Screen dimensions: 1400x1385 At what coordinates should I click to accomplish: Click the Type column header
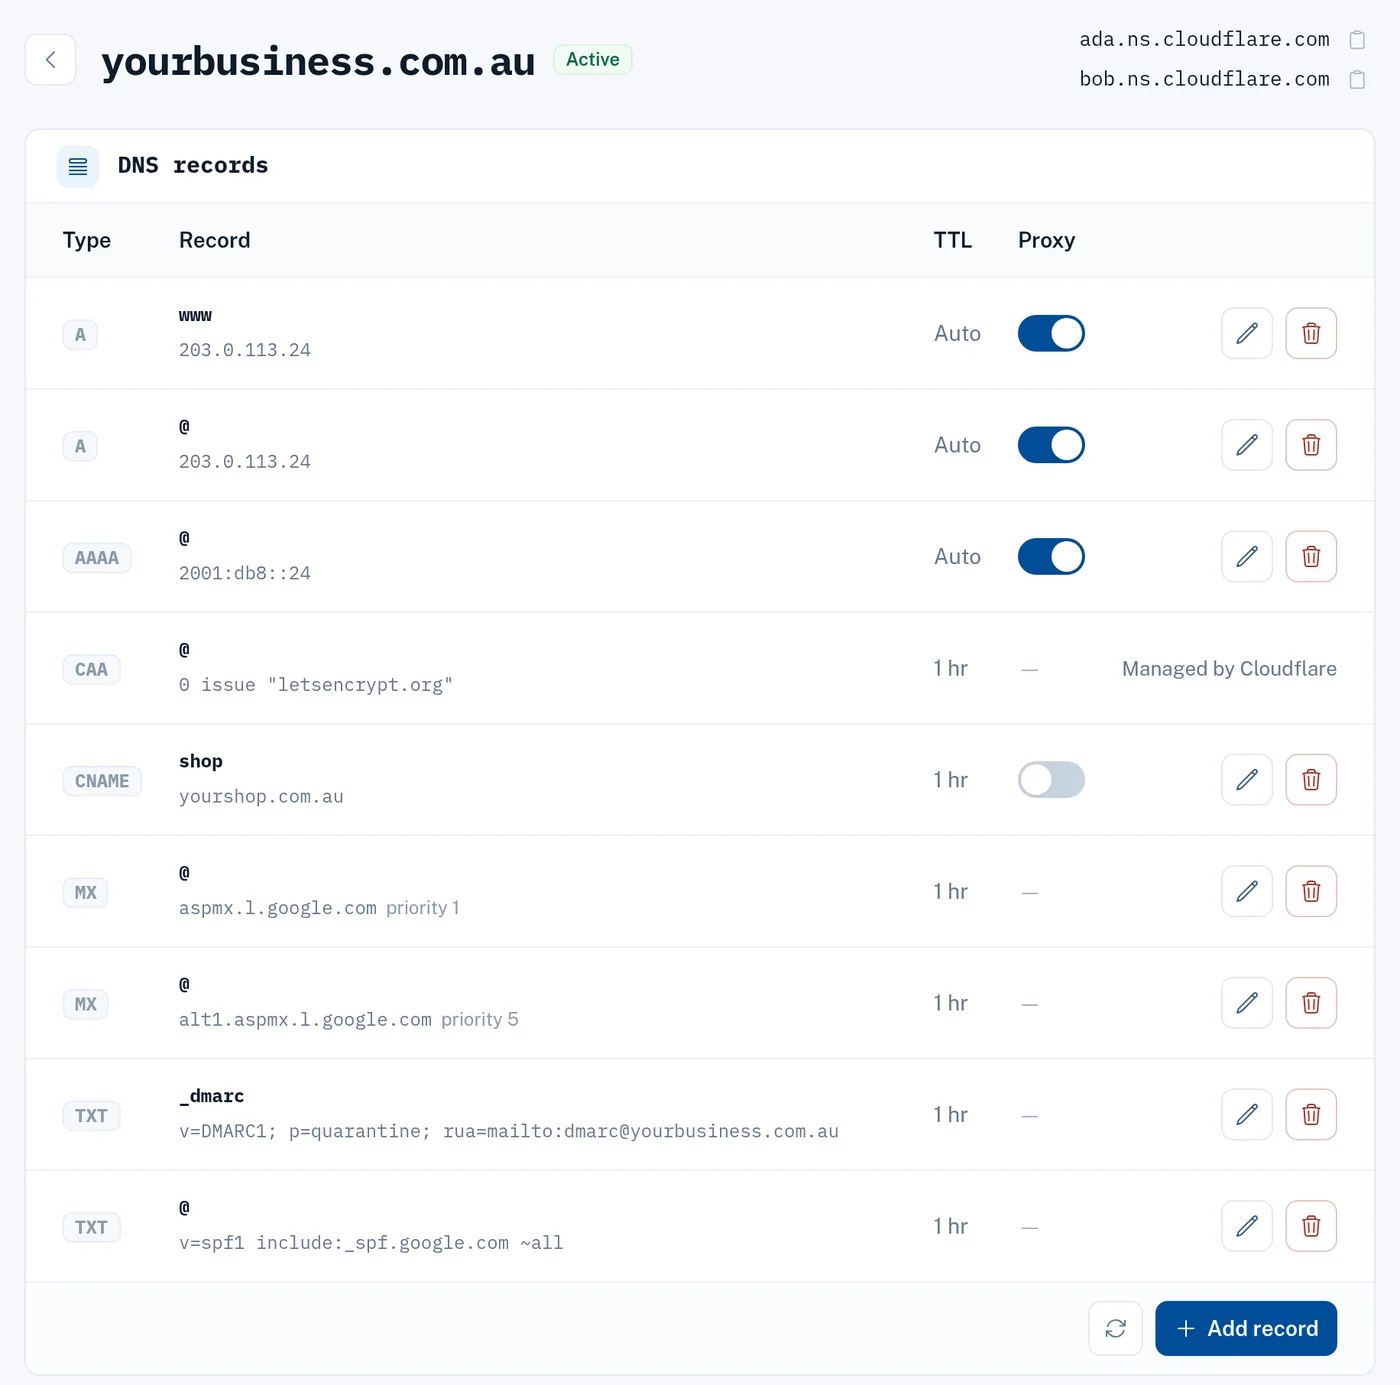87,240
